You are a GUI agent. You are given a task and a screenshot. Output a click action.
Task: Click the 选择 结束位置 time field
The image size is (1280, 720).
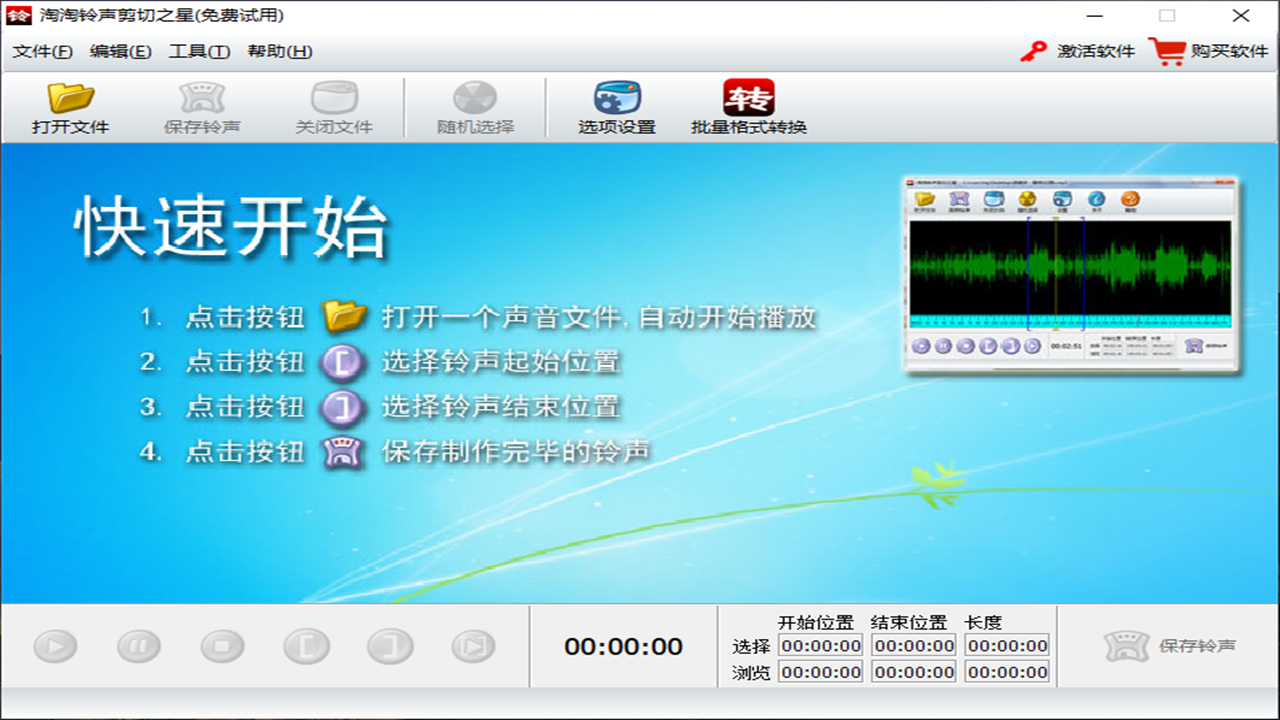(915, 646)
